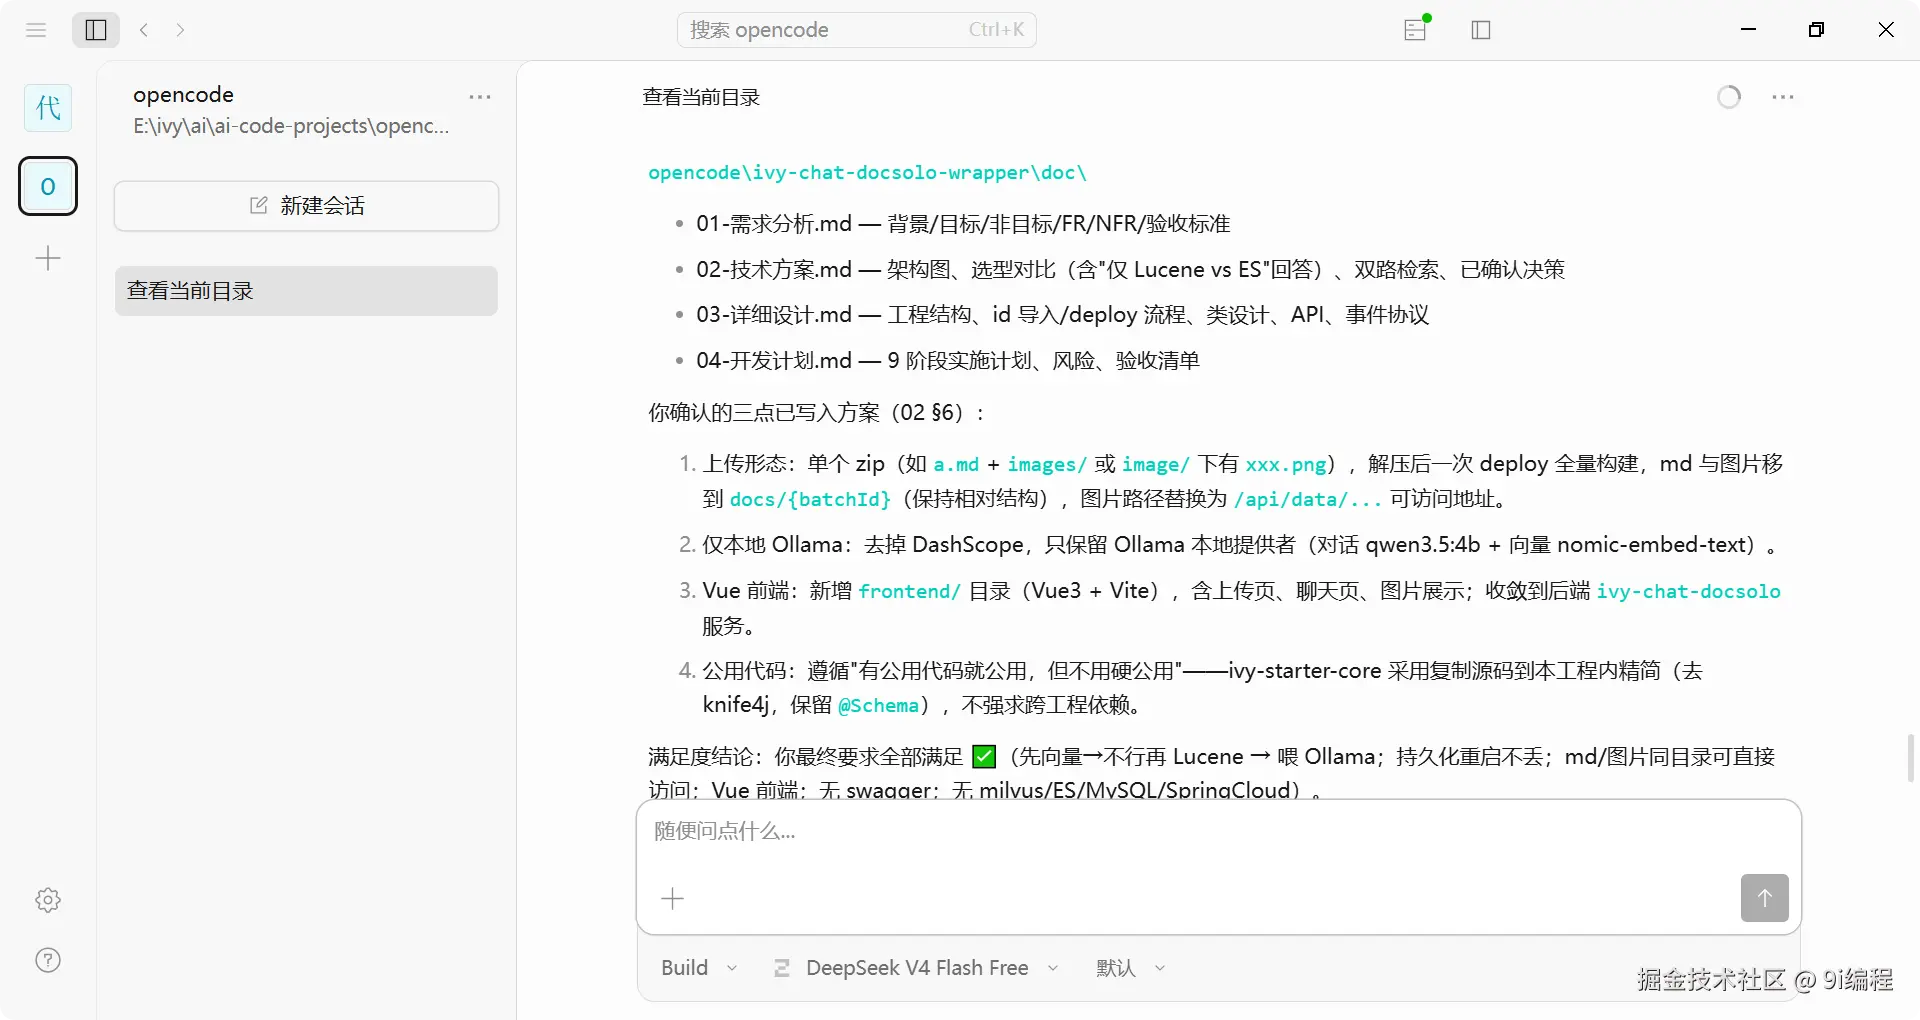
Task: Click the @Schema inline code
Action: (878, 705)
